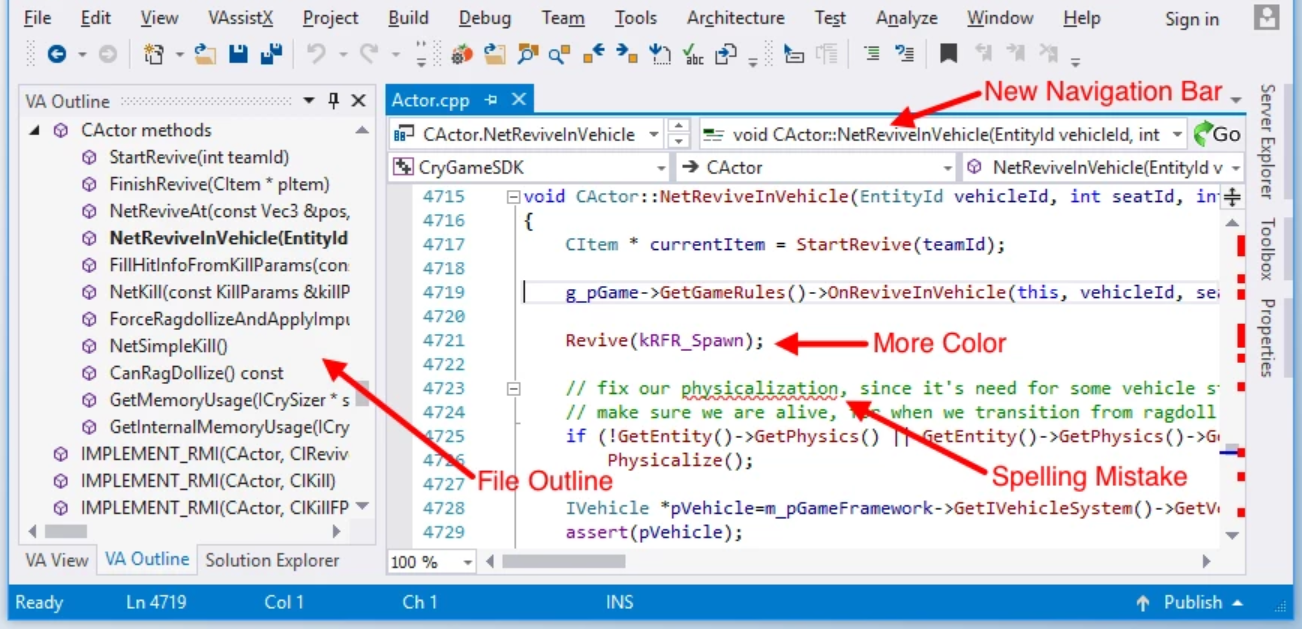Click the Navigate Backward arrow icon
Screen dimensions: 1302x629
(57, 52)
